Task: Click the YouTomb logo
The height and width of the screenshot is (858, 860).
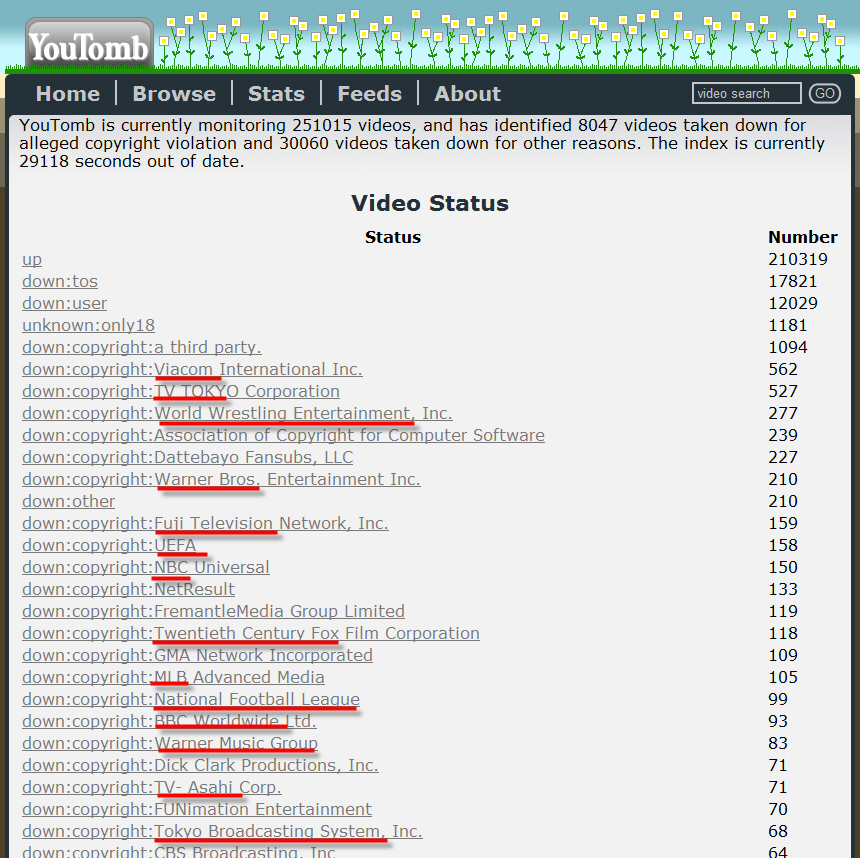Action: click(x=89, y=44)
